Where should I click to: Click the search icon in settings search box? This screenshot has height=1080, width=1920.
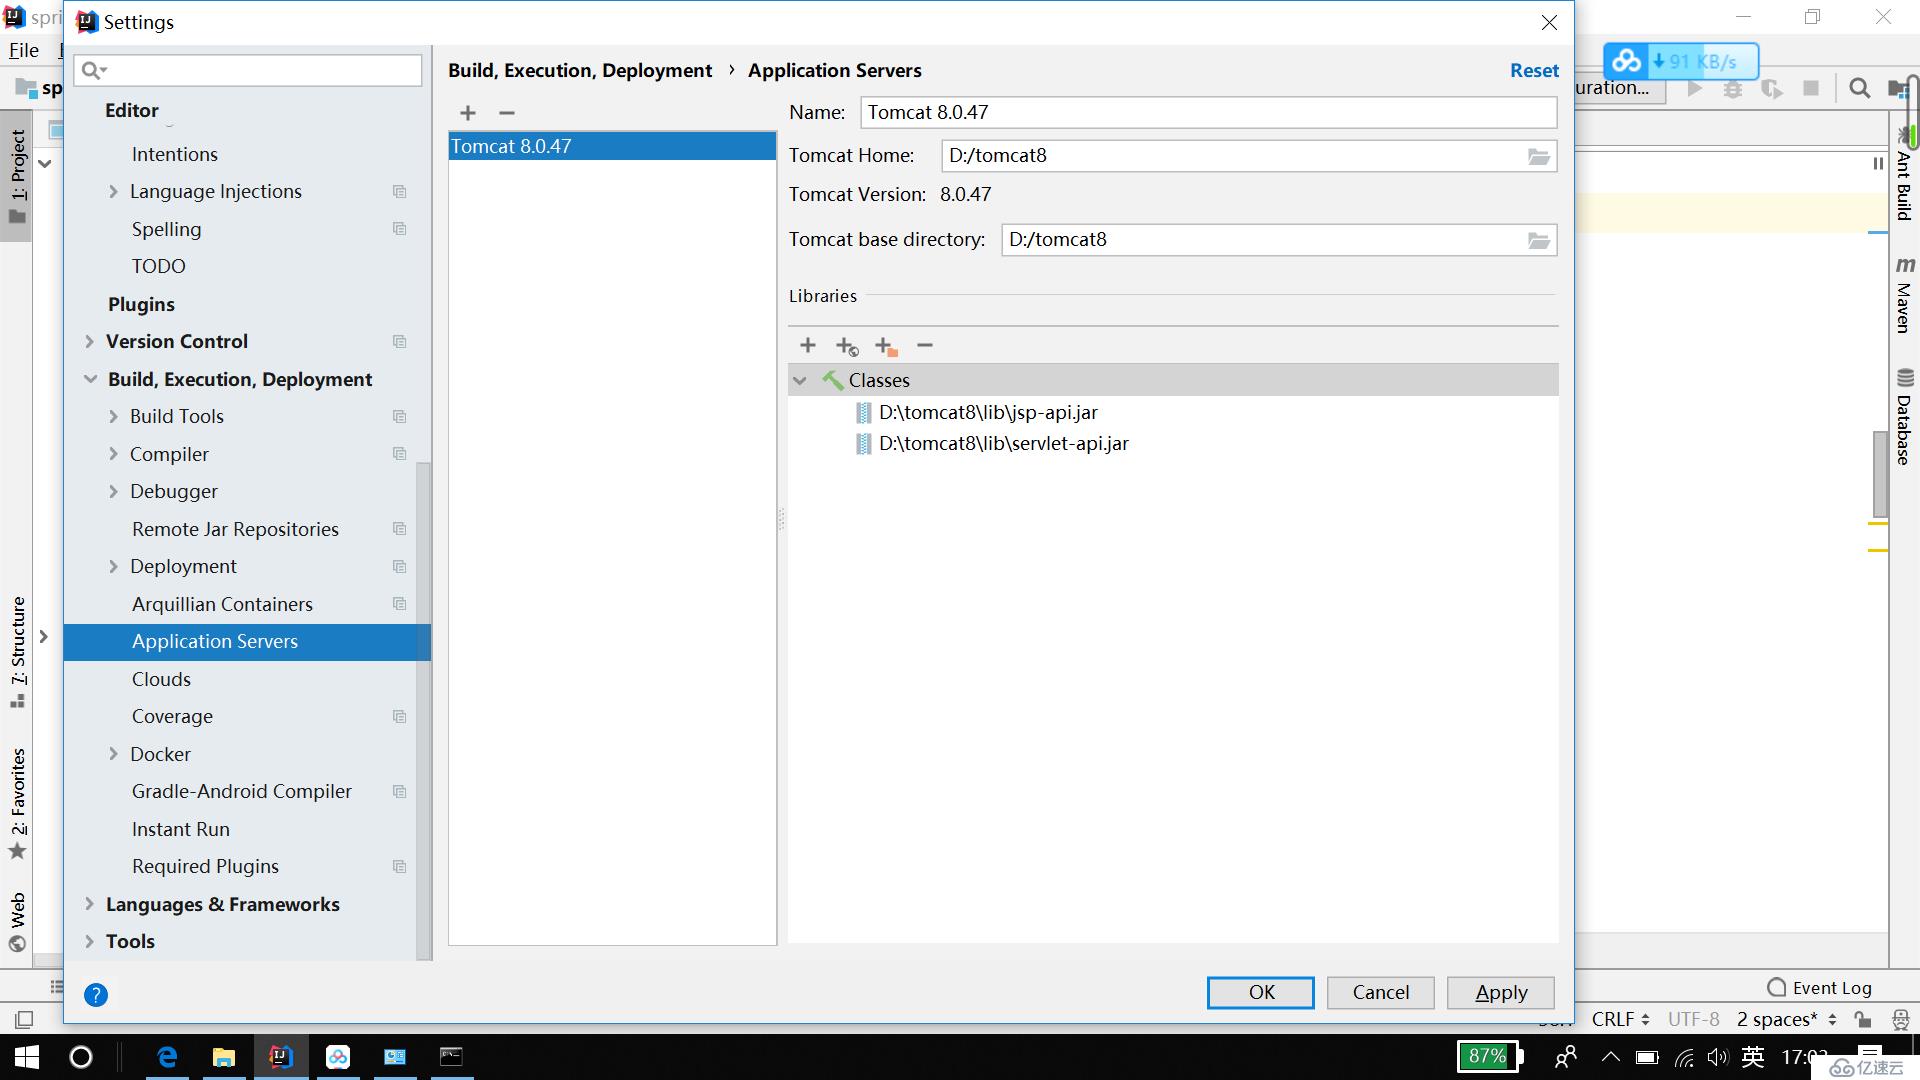pos(94,70)
